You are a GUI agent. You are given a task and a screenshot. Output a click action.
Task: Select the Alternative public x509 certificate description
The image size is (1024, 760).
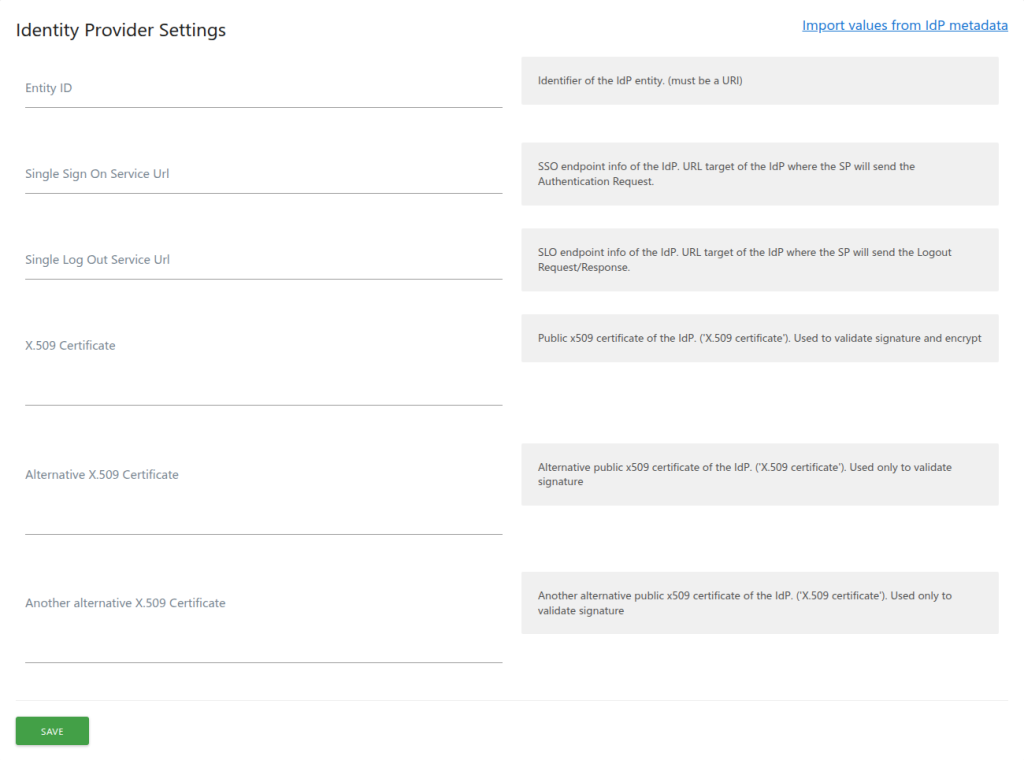(x=759, y=474)
